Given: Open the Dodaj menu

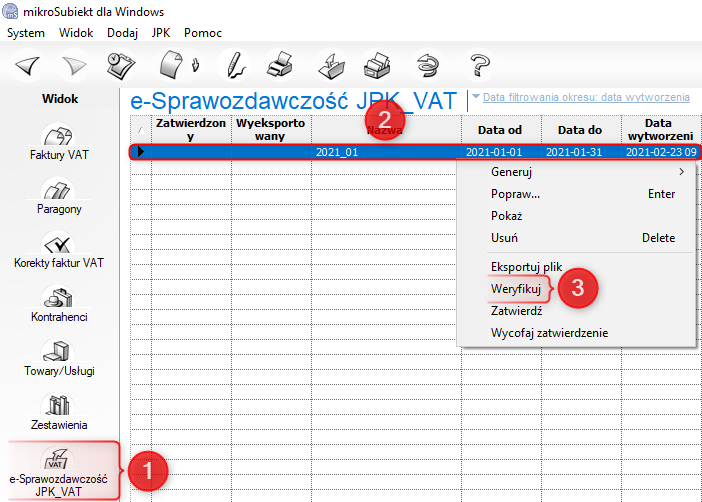Looking at the screenshot, I should point(122,33).
